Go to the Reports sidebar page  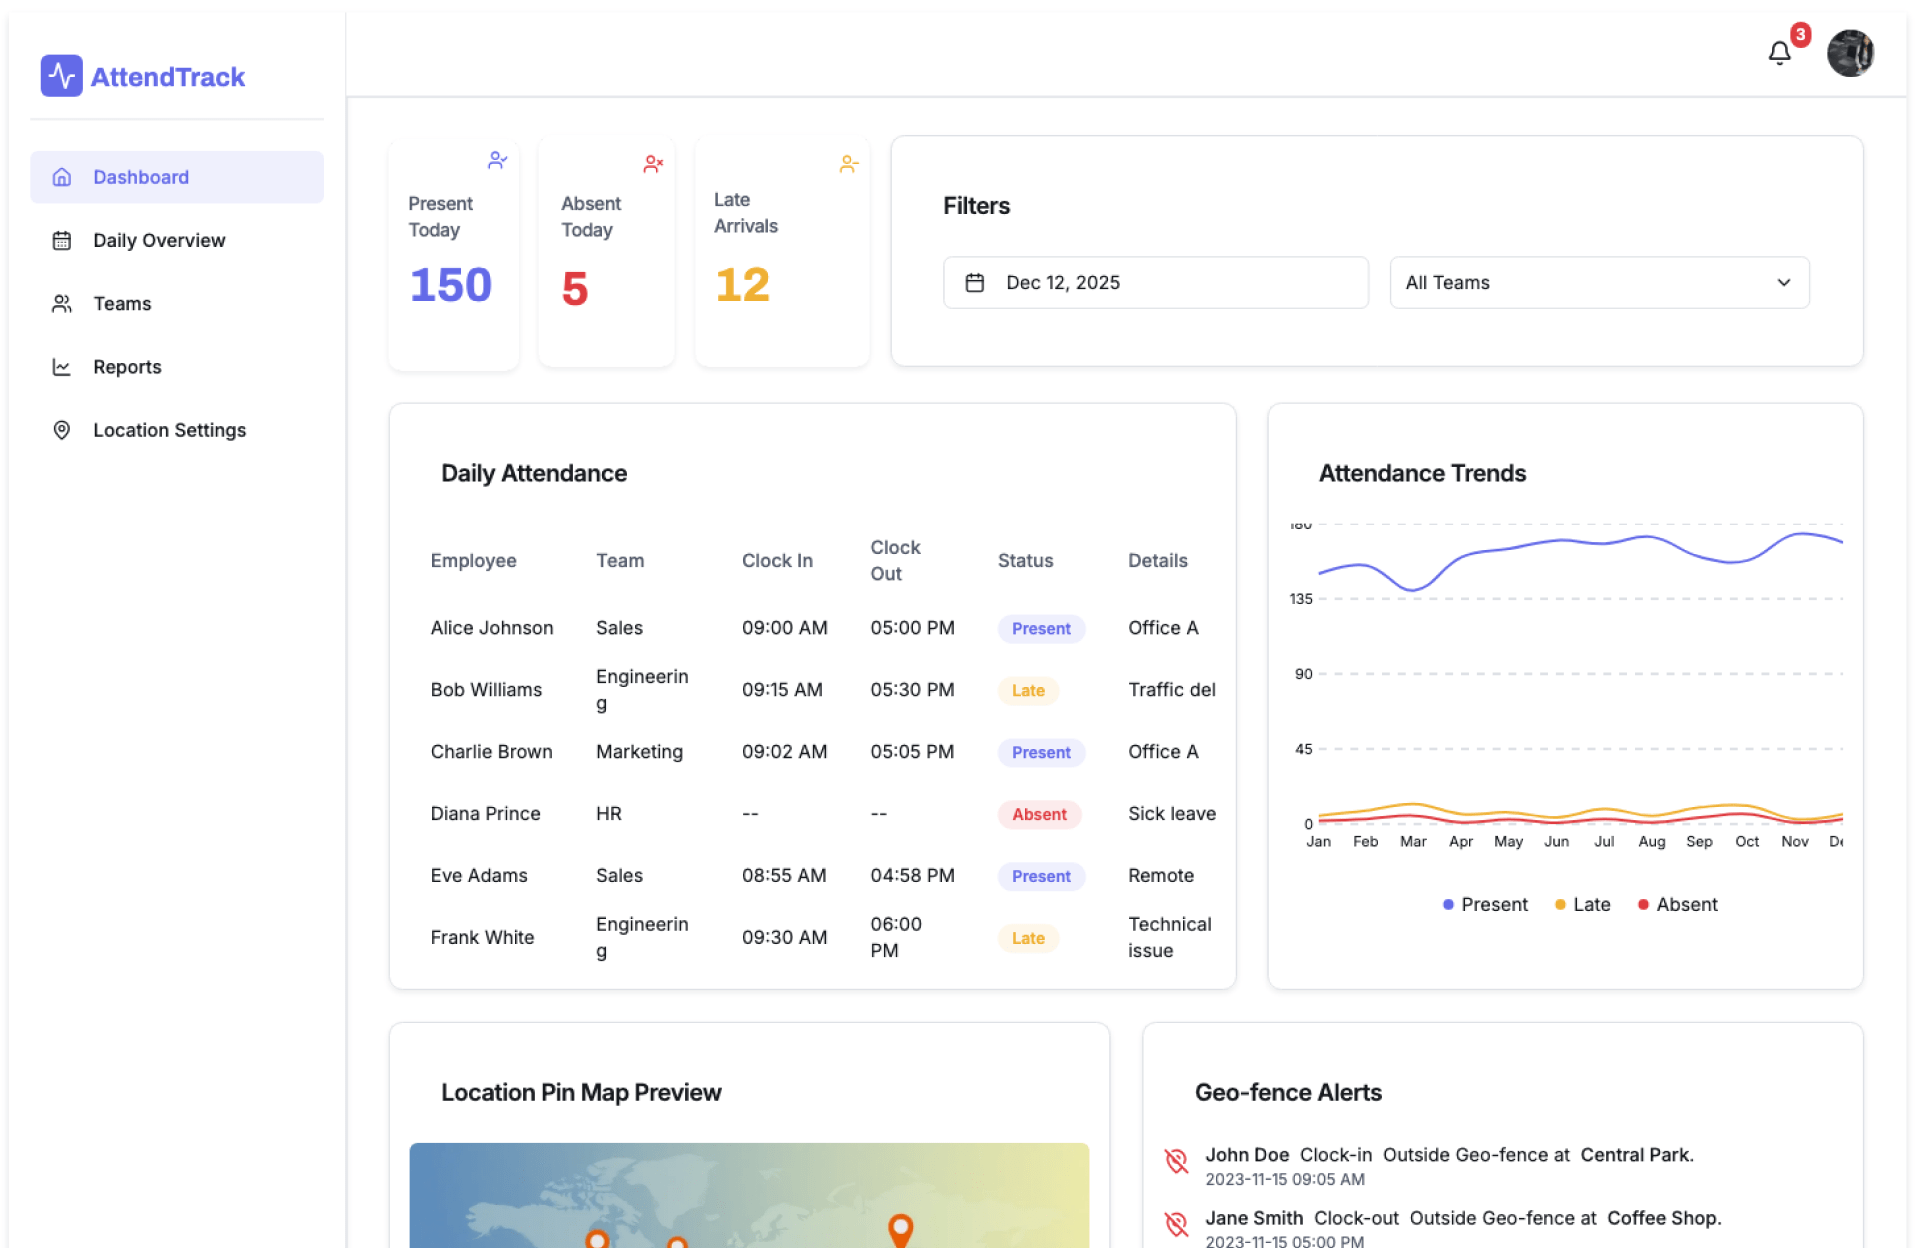coord(127,367)
